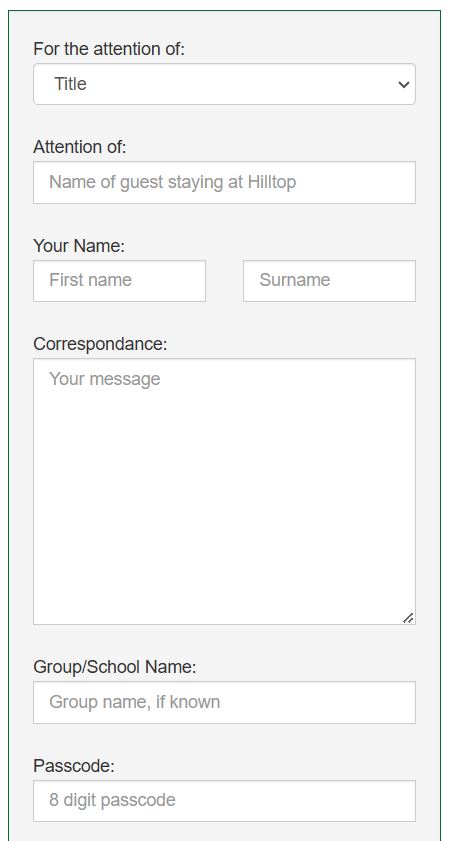
Task: Click the chevron arrow on Title select
Action: point(404,85)
